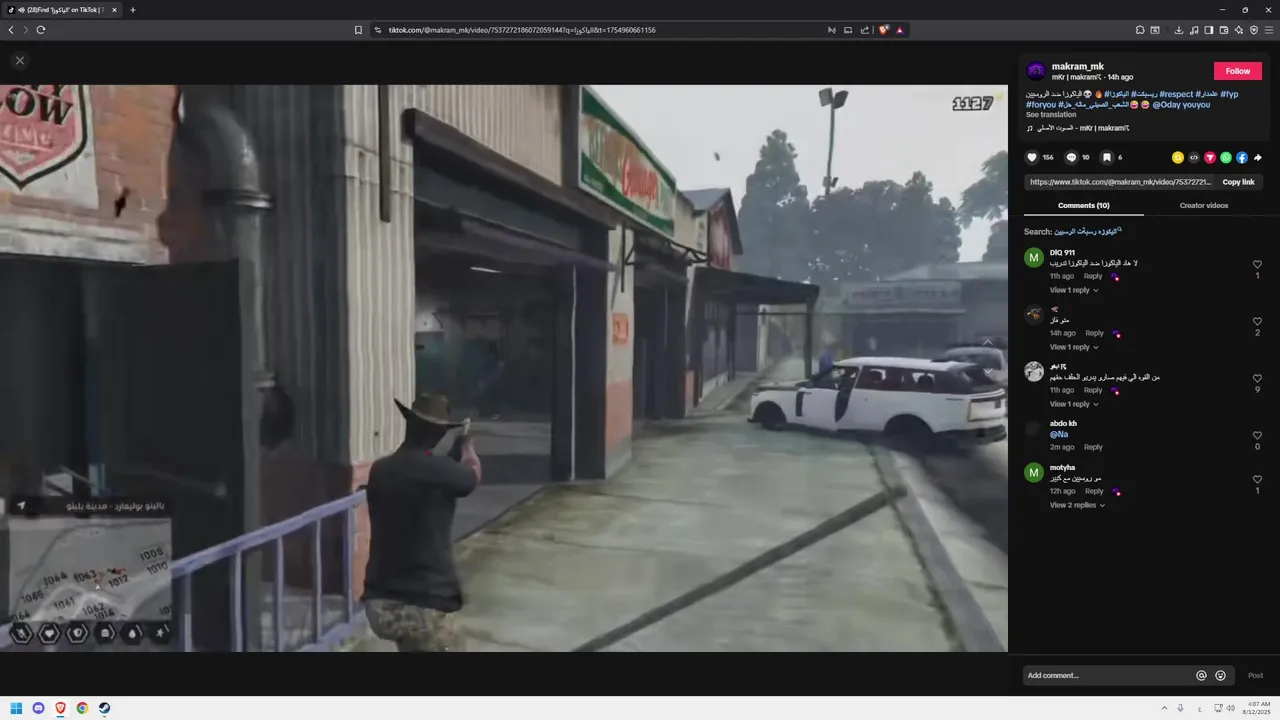1280x720 pixels.
Task: Click the yellow repost icon
Action: [1178, 157]
